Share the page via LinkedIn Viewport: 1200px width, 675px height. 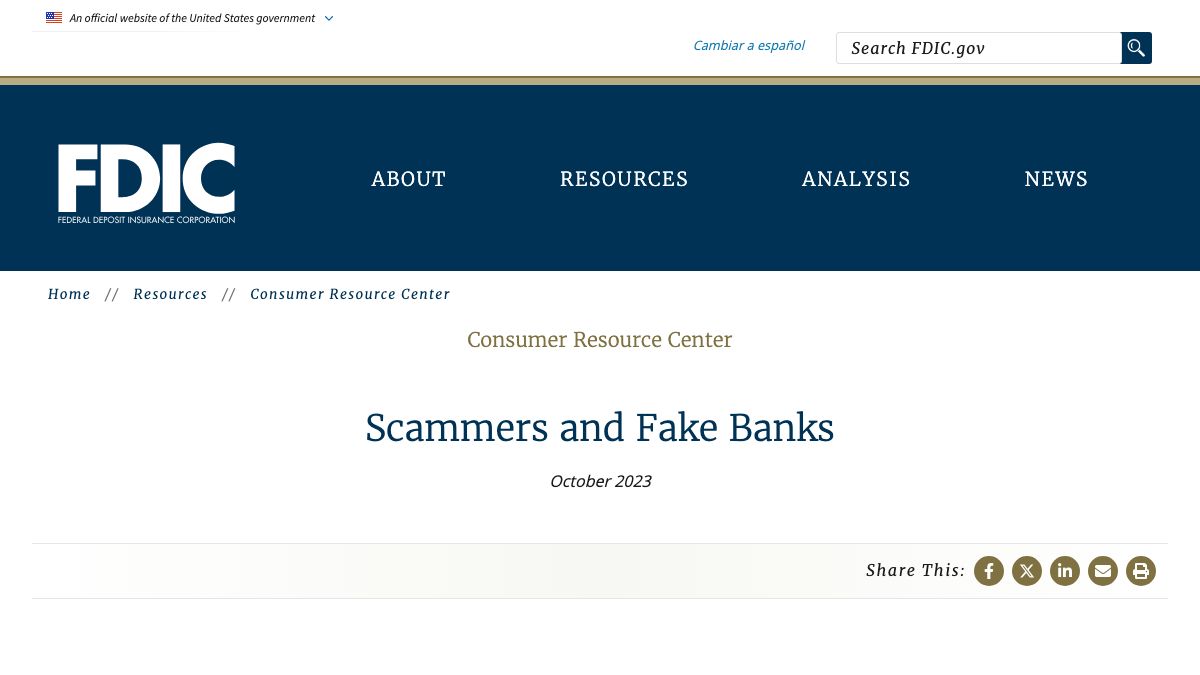(1065, 571)
